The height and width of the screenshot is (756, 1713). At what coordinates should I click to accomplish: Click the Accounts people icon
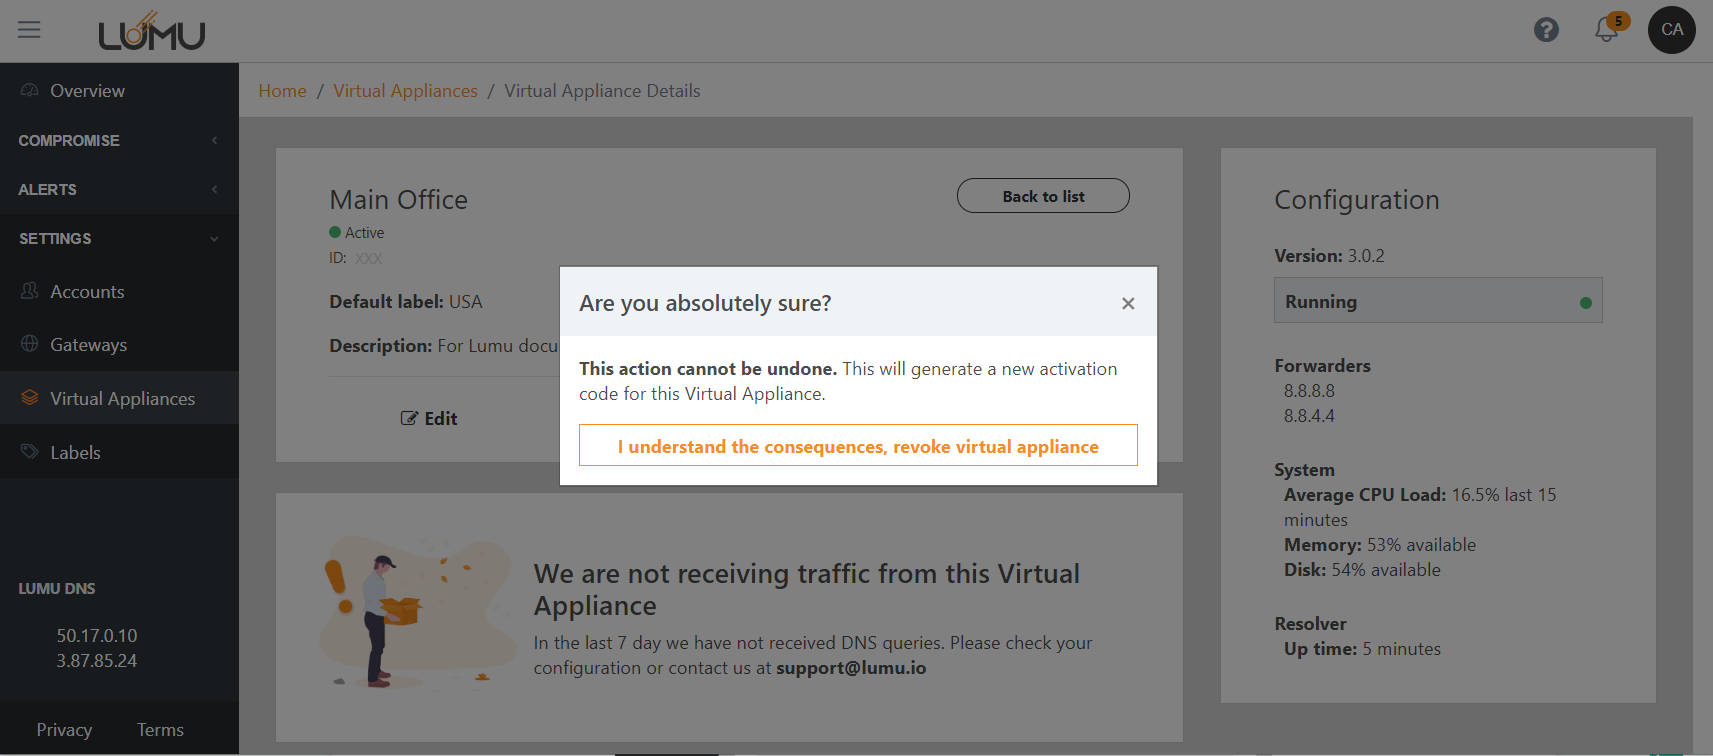pyautogui.click(x=30, y=291)
